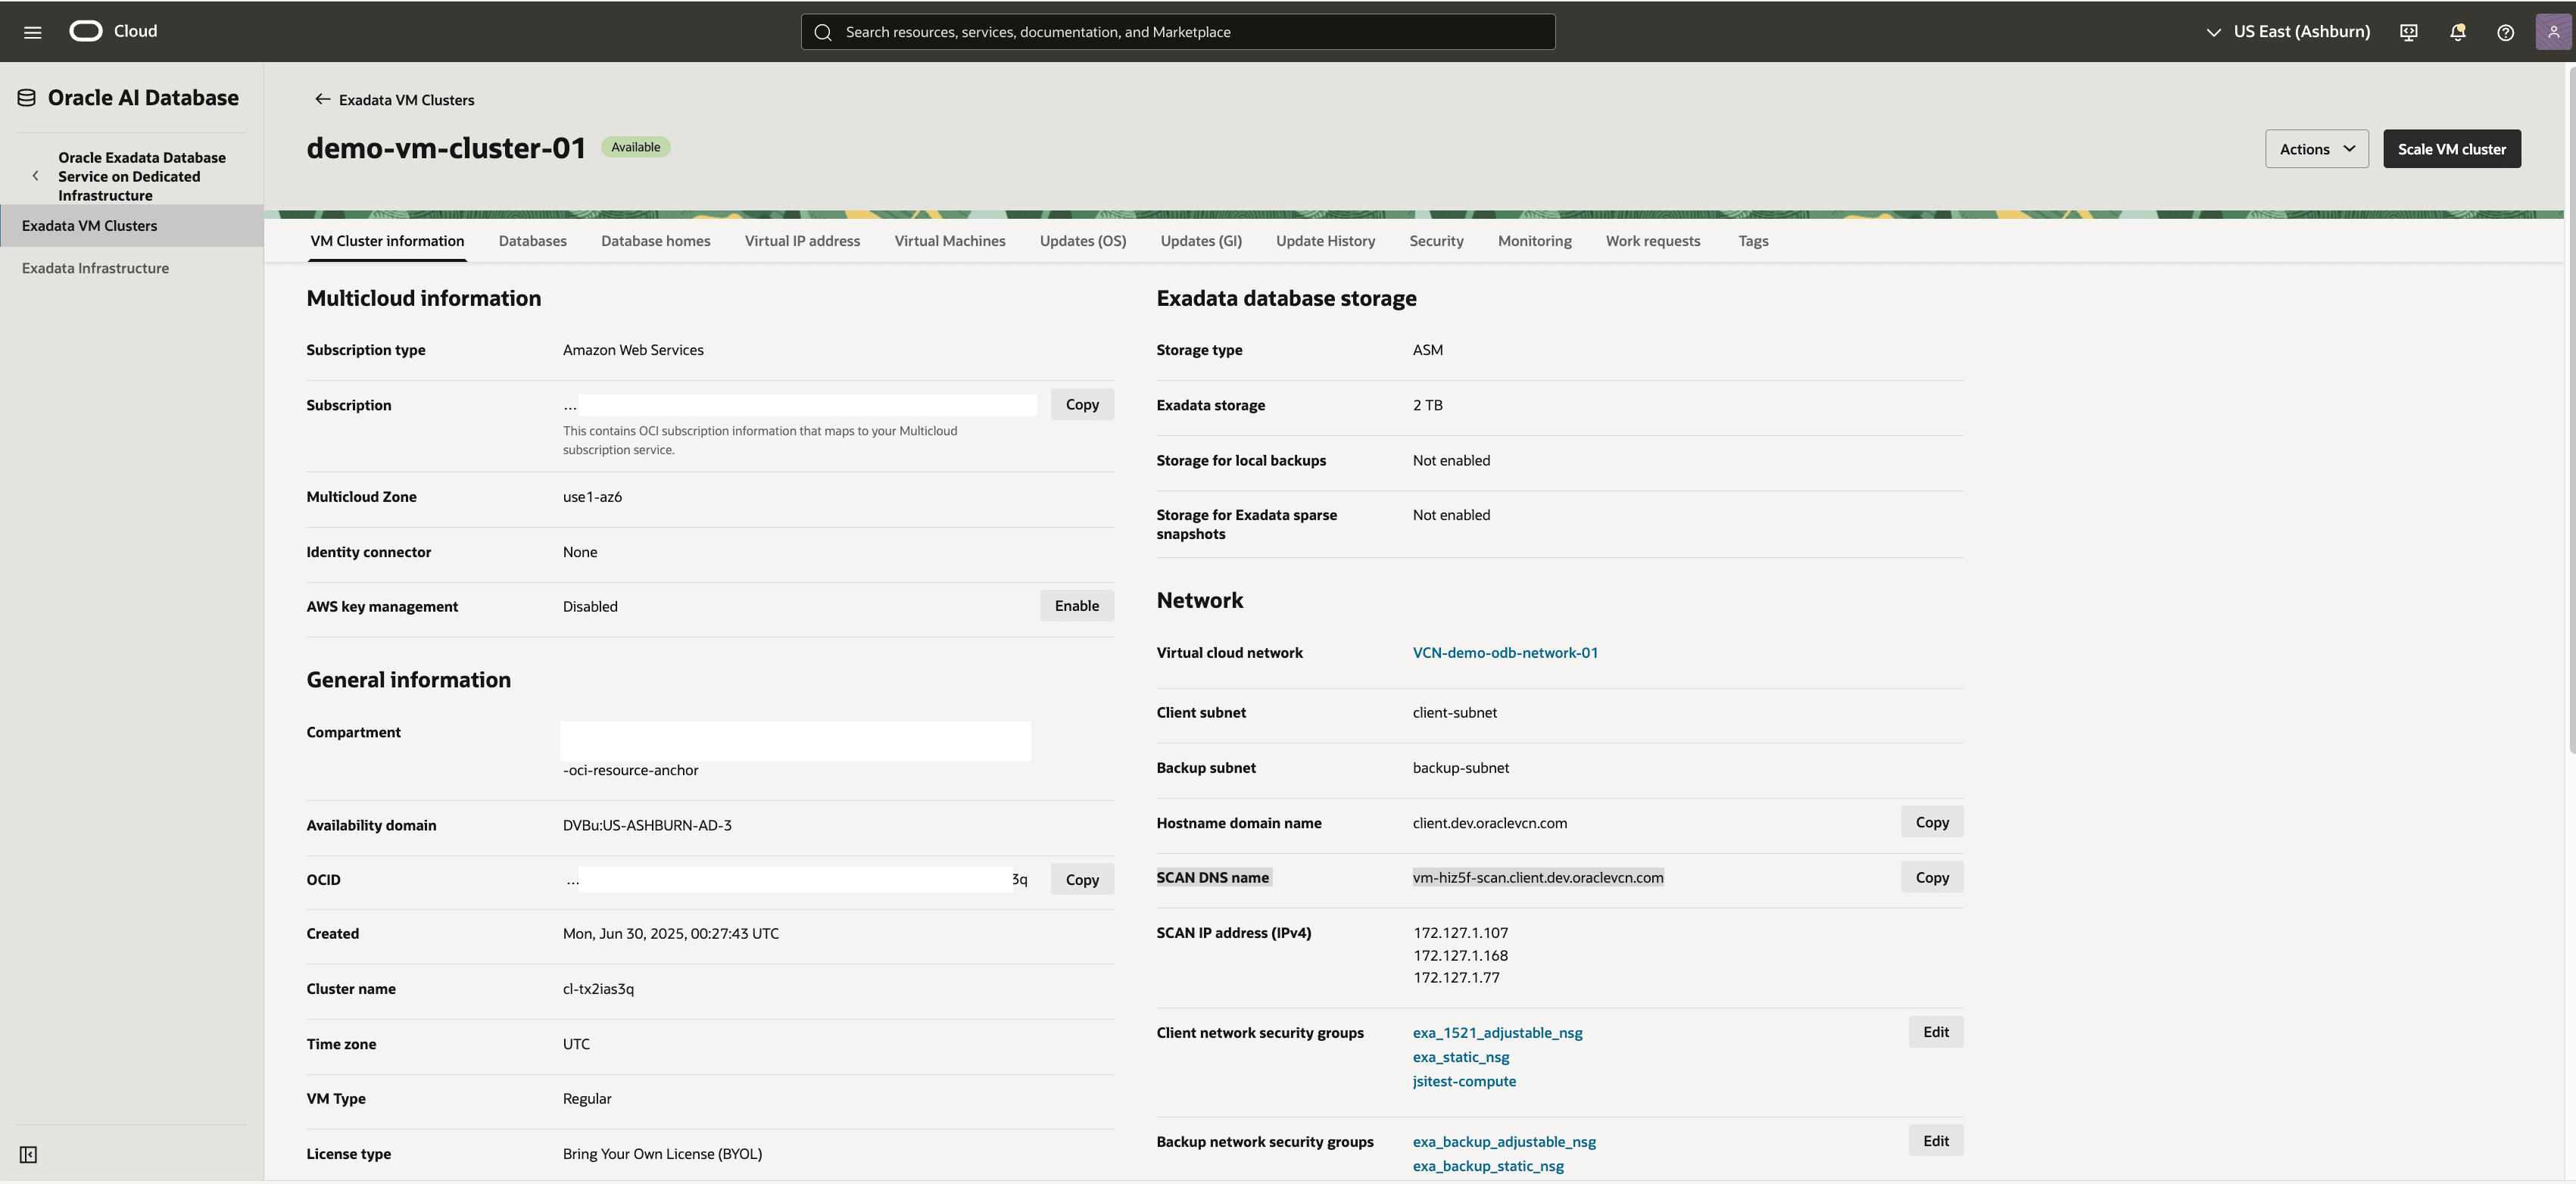The image size is (2576, 1184).
Task: Click the Multicloud Zone value use1-az6
Action: click(592, 497)
